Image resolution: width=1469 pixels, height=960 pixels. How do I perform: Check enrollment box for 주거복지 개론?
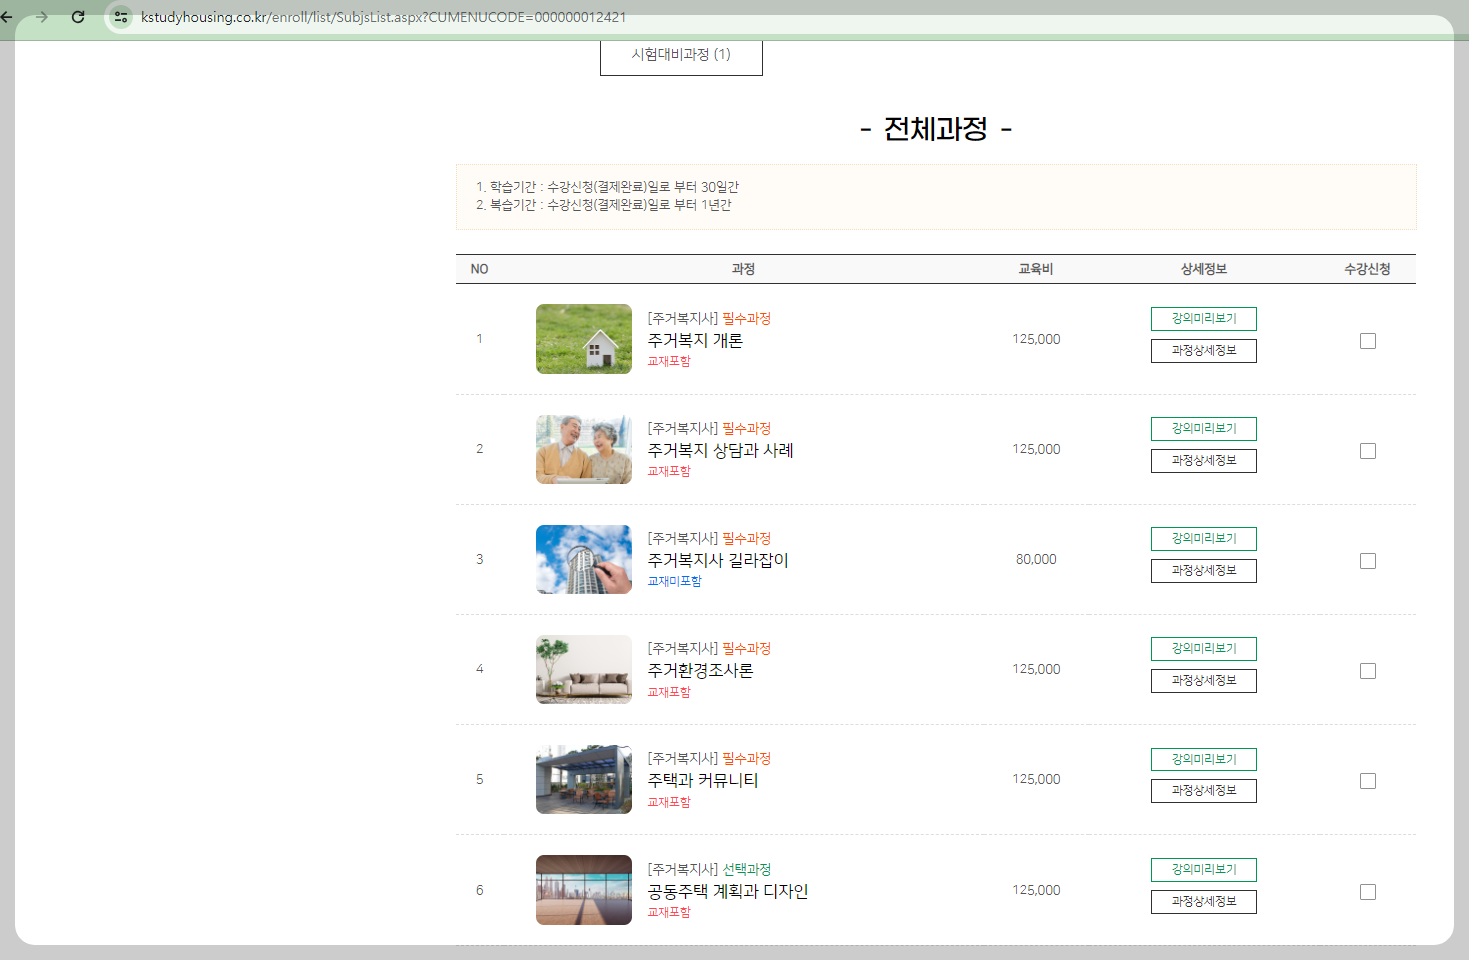[1368, 340]
